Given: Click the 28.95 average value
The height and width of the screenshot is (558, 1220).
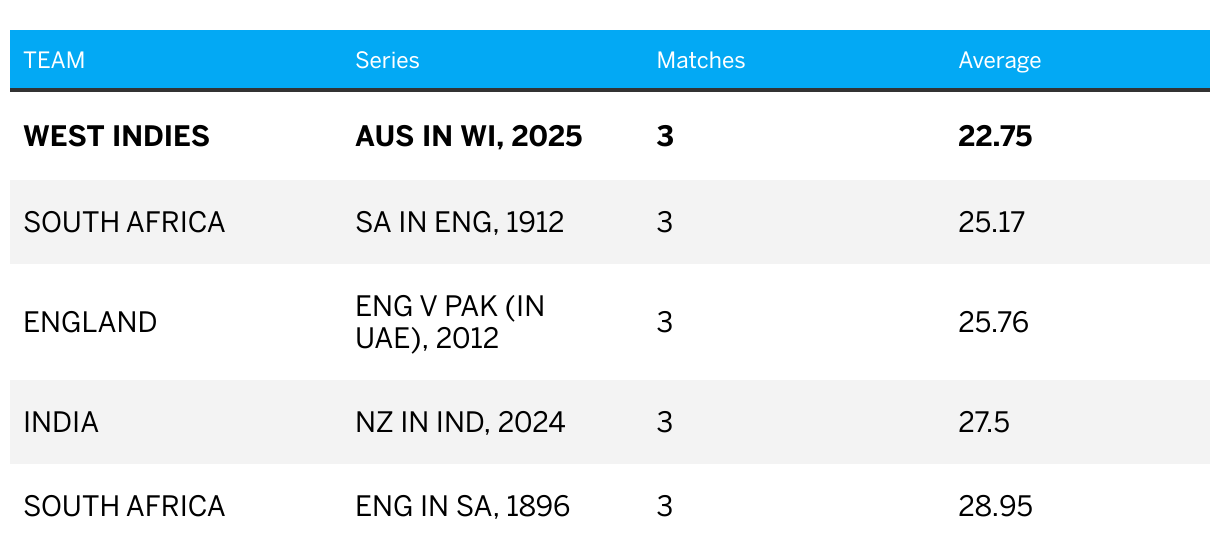Looking at the screenshot, I should point(995,506).
